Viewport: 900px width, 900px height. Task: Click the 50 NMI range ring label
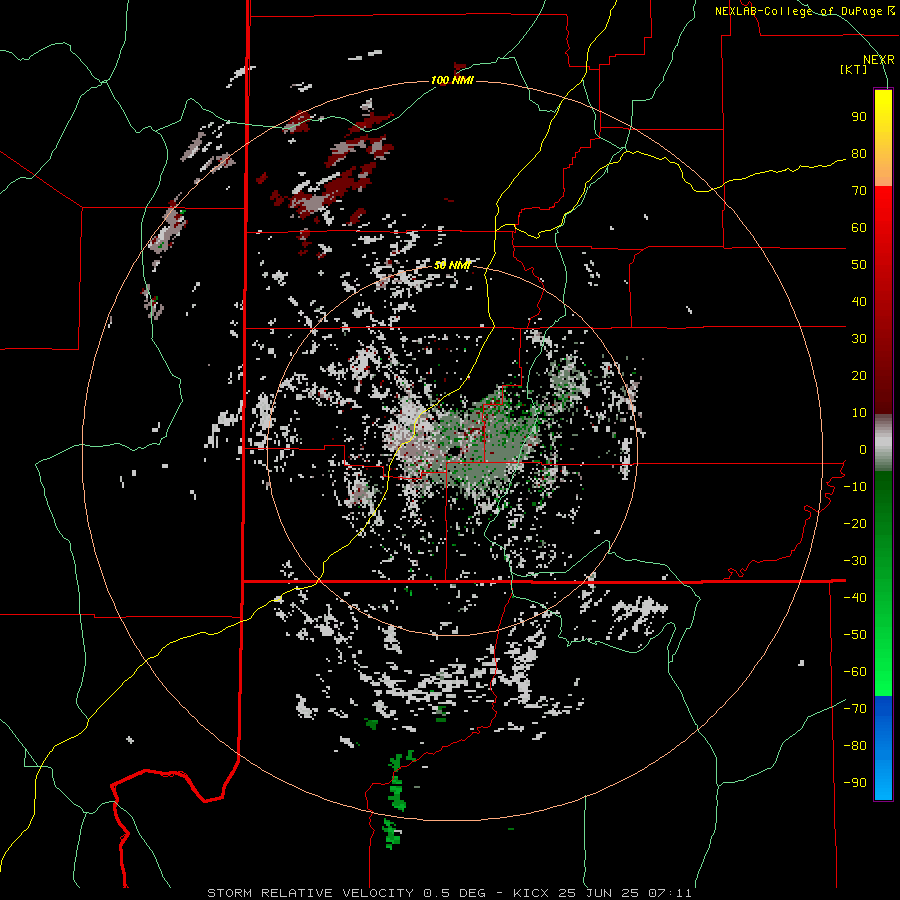[452, 265]
